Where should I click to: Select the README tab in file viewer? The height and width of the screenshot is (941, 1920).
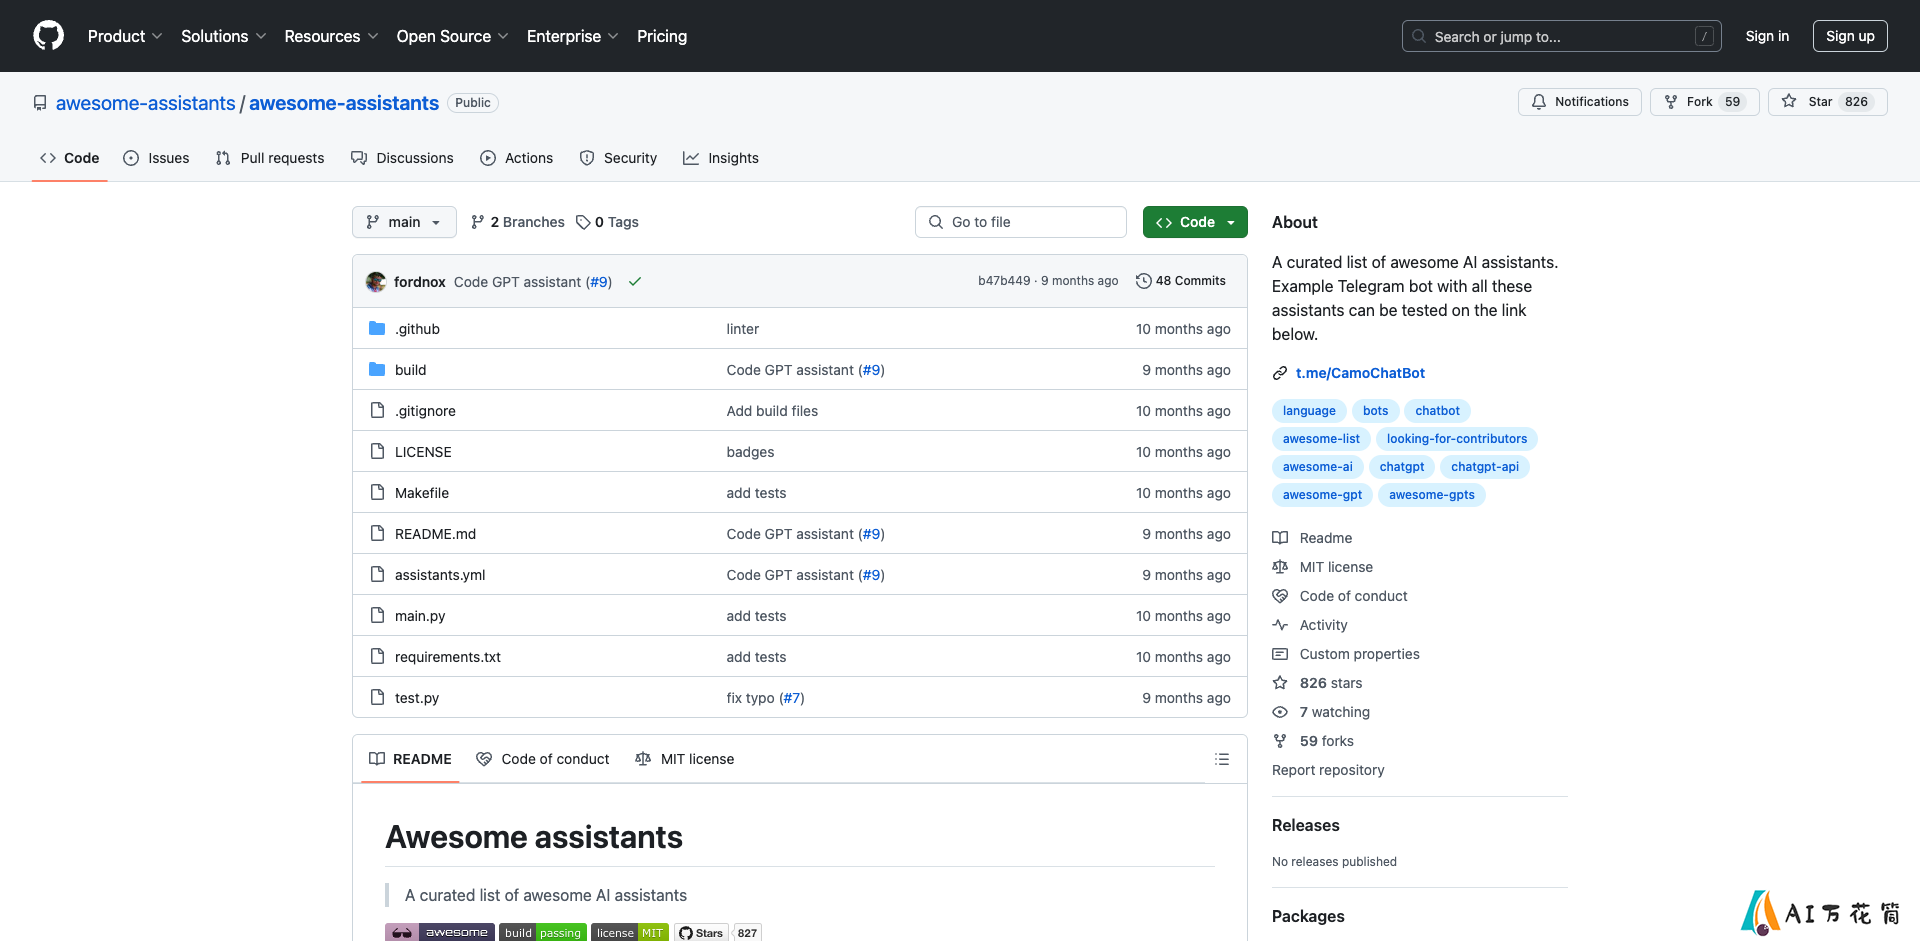(x=410, y=759)
